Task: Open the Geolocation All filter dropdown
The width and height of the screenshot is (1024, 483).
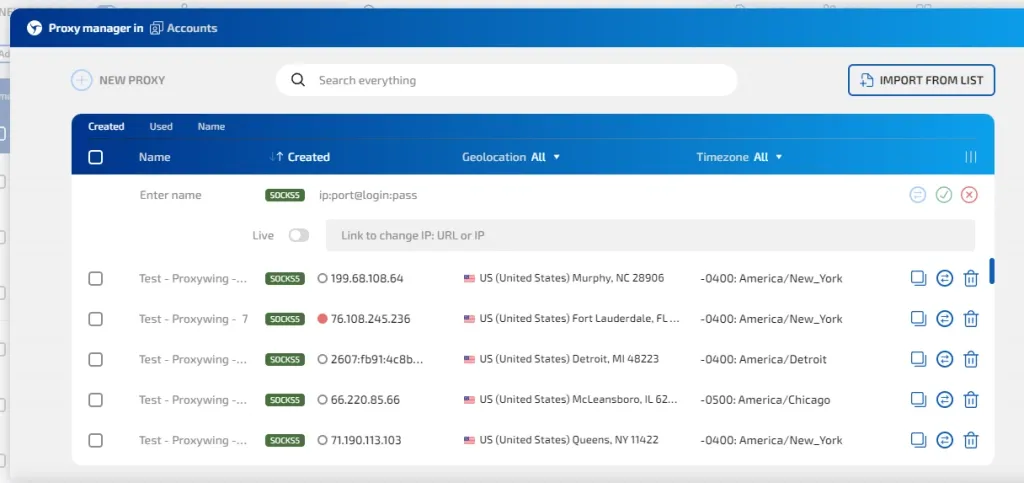Action: click(x=511, y=157)
